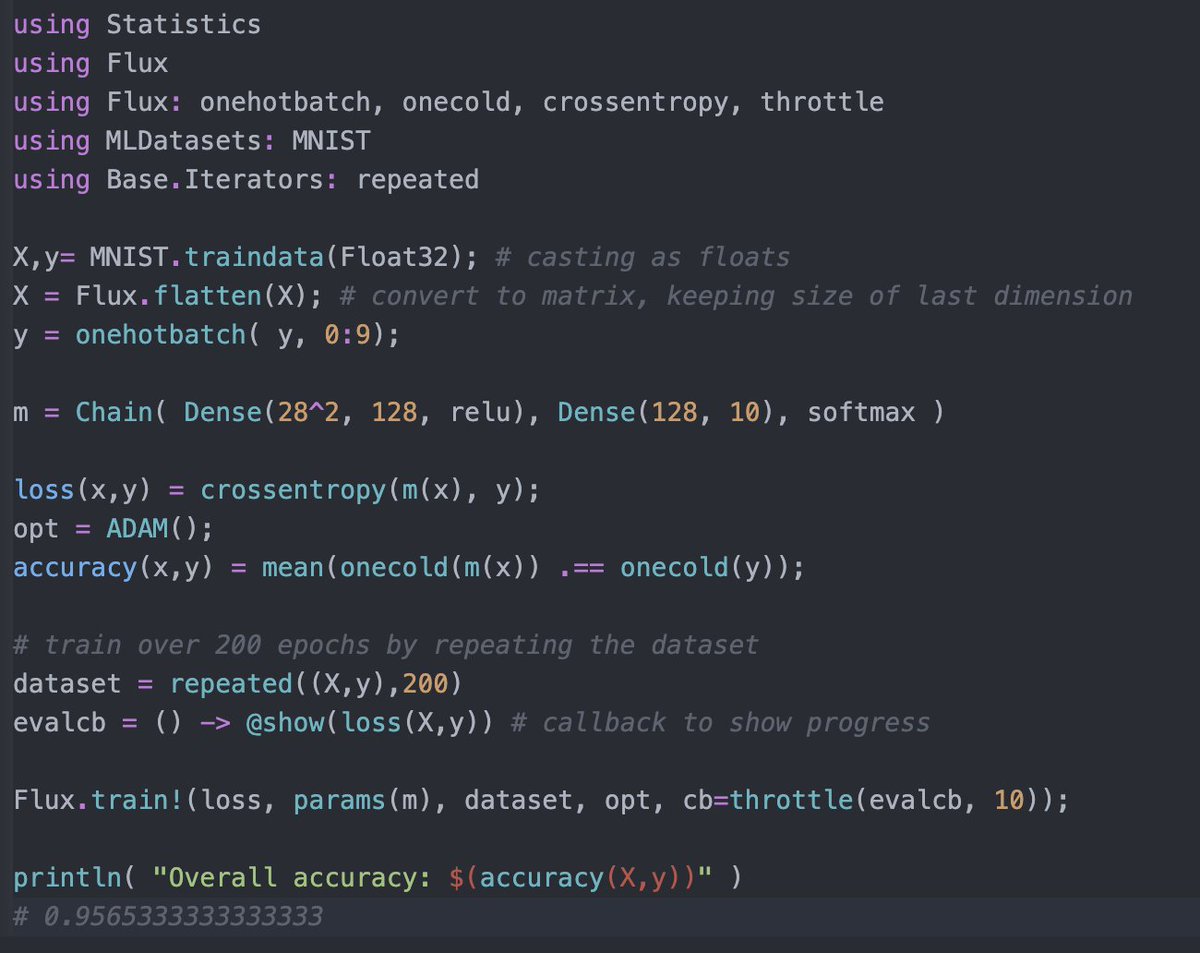The width and height of the screenshot is (1200, 953).
Task: Click 'throttle' in the Flux import line
Action: (x=822, y=102)
